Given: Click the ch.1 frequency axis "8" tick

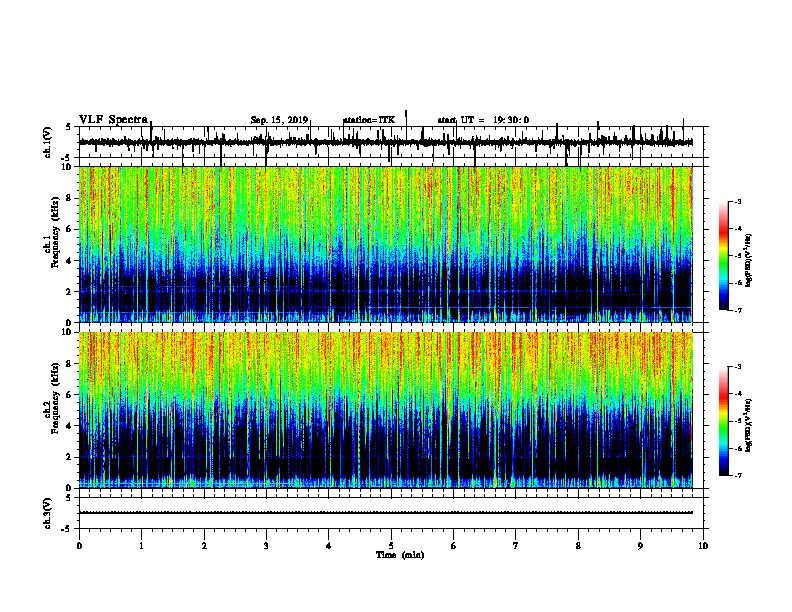Looking at the screenshot, I should pyautogui.click(x=69, y=198).
